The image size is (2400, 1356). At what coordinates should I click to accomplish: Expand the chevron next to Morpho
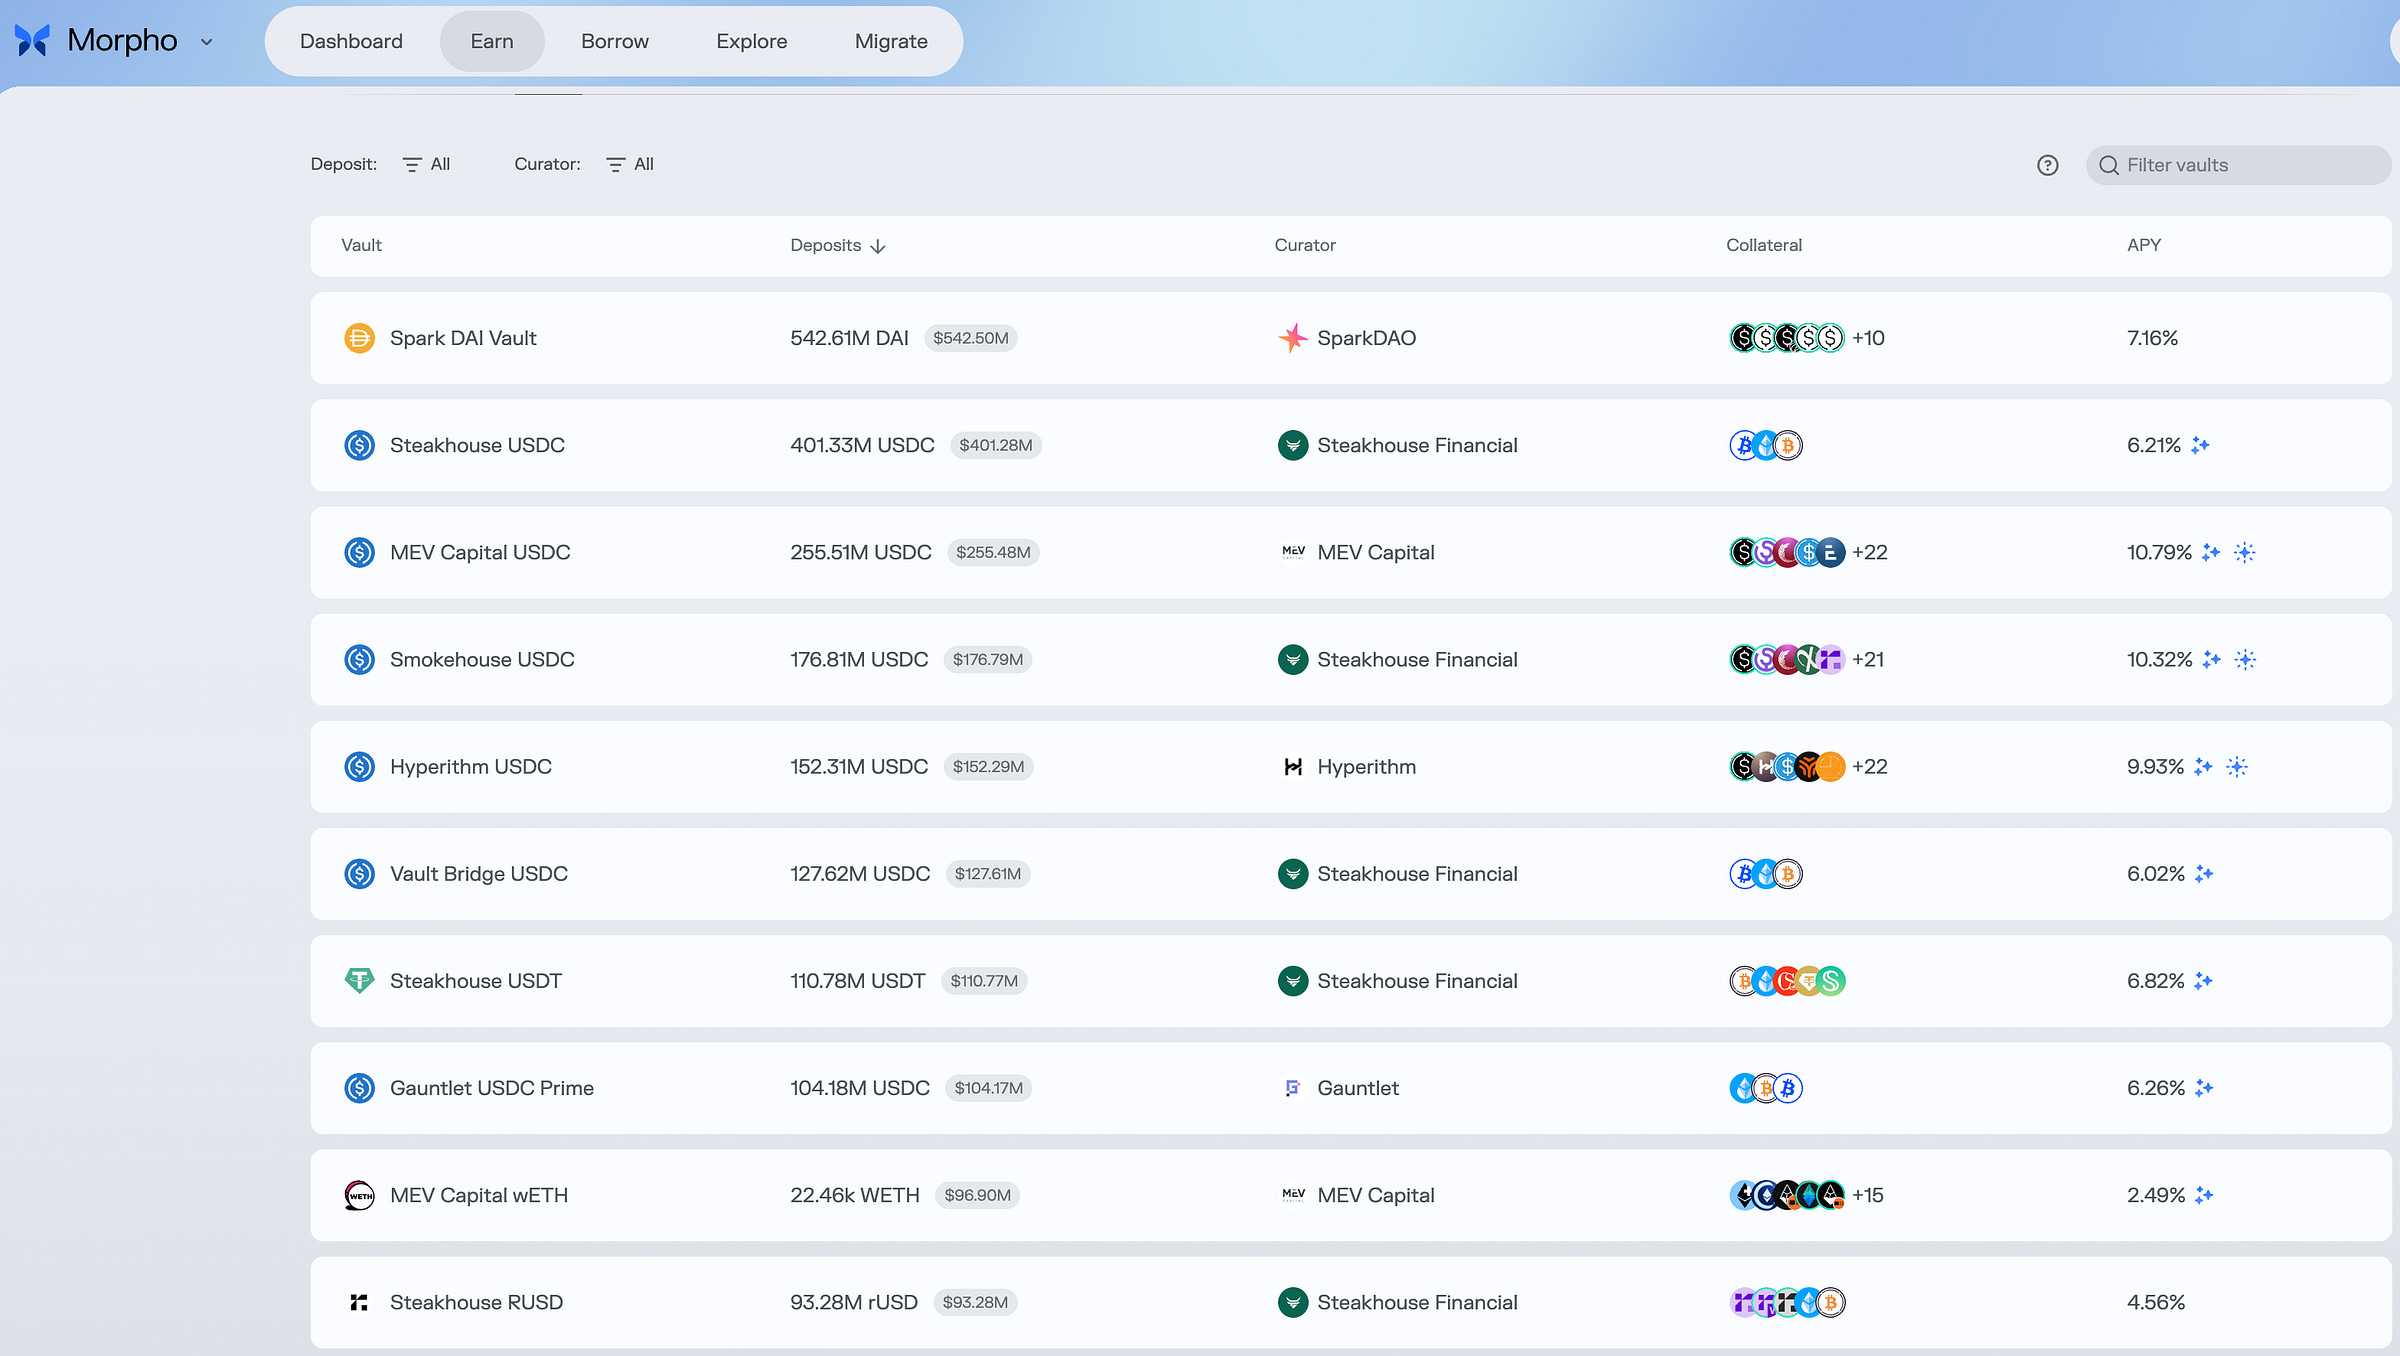(x=207, y=42)
